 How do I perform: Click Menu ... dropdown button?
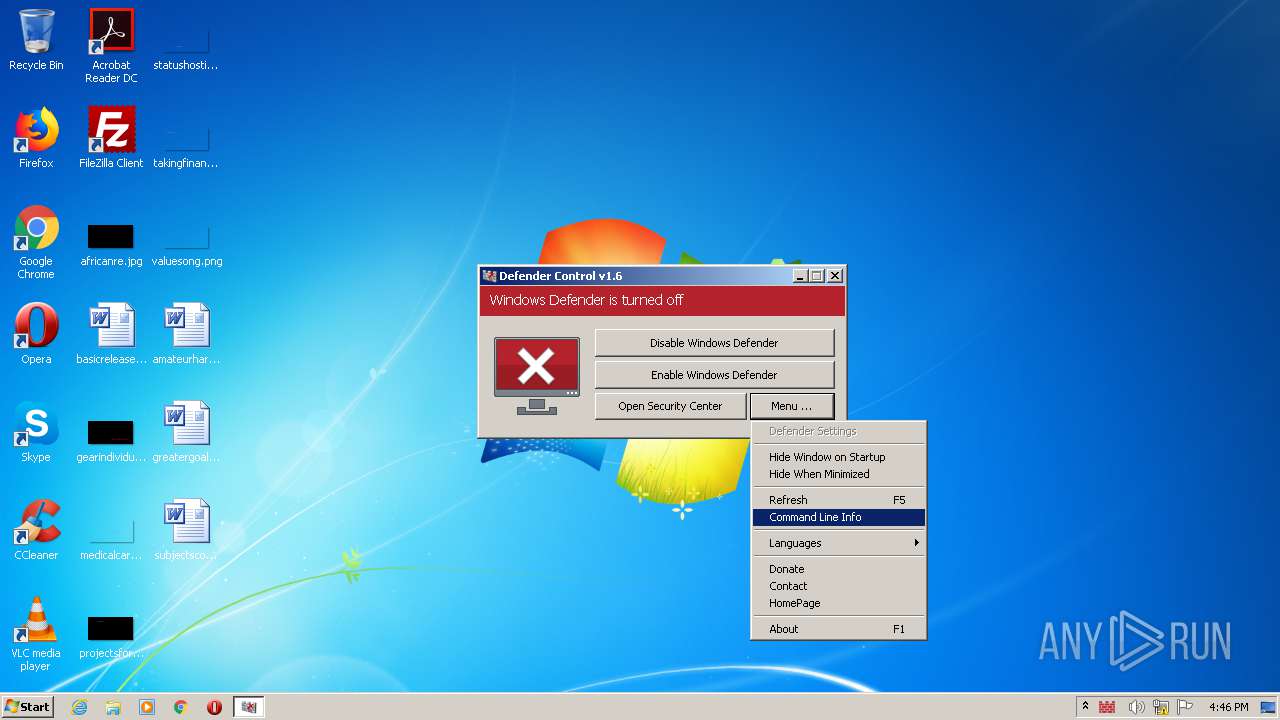click(791, 406)
